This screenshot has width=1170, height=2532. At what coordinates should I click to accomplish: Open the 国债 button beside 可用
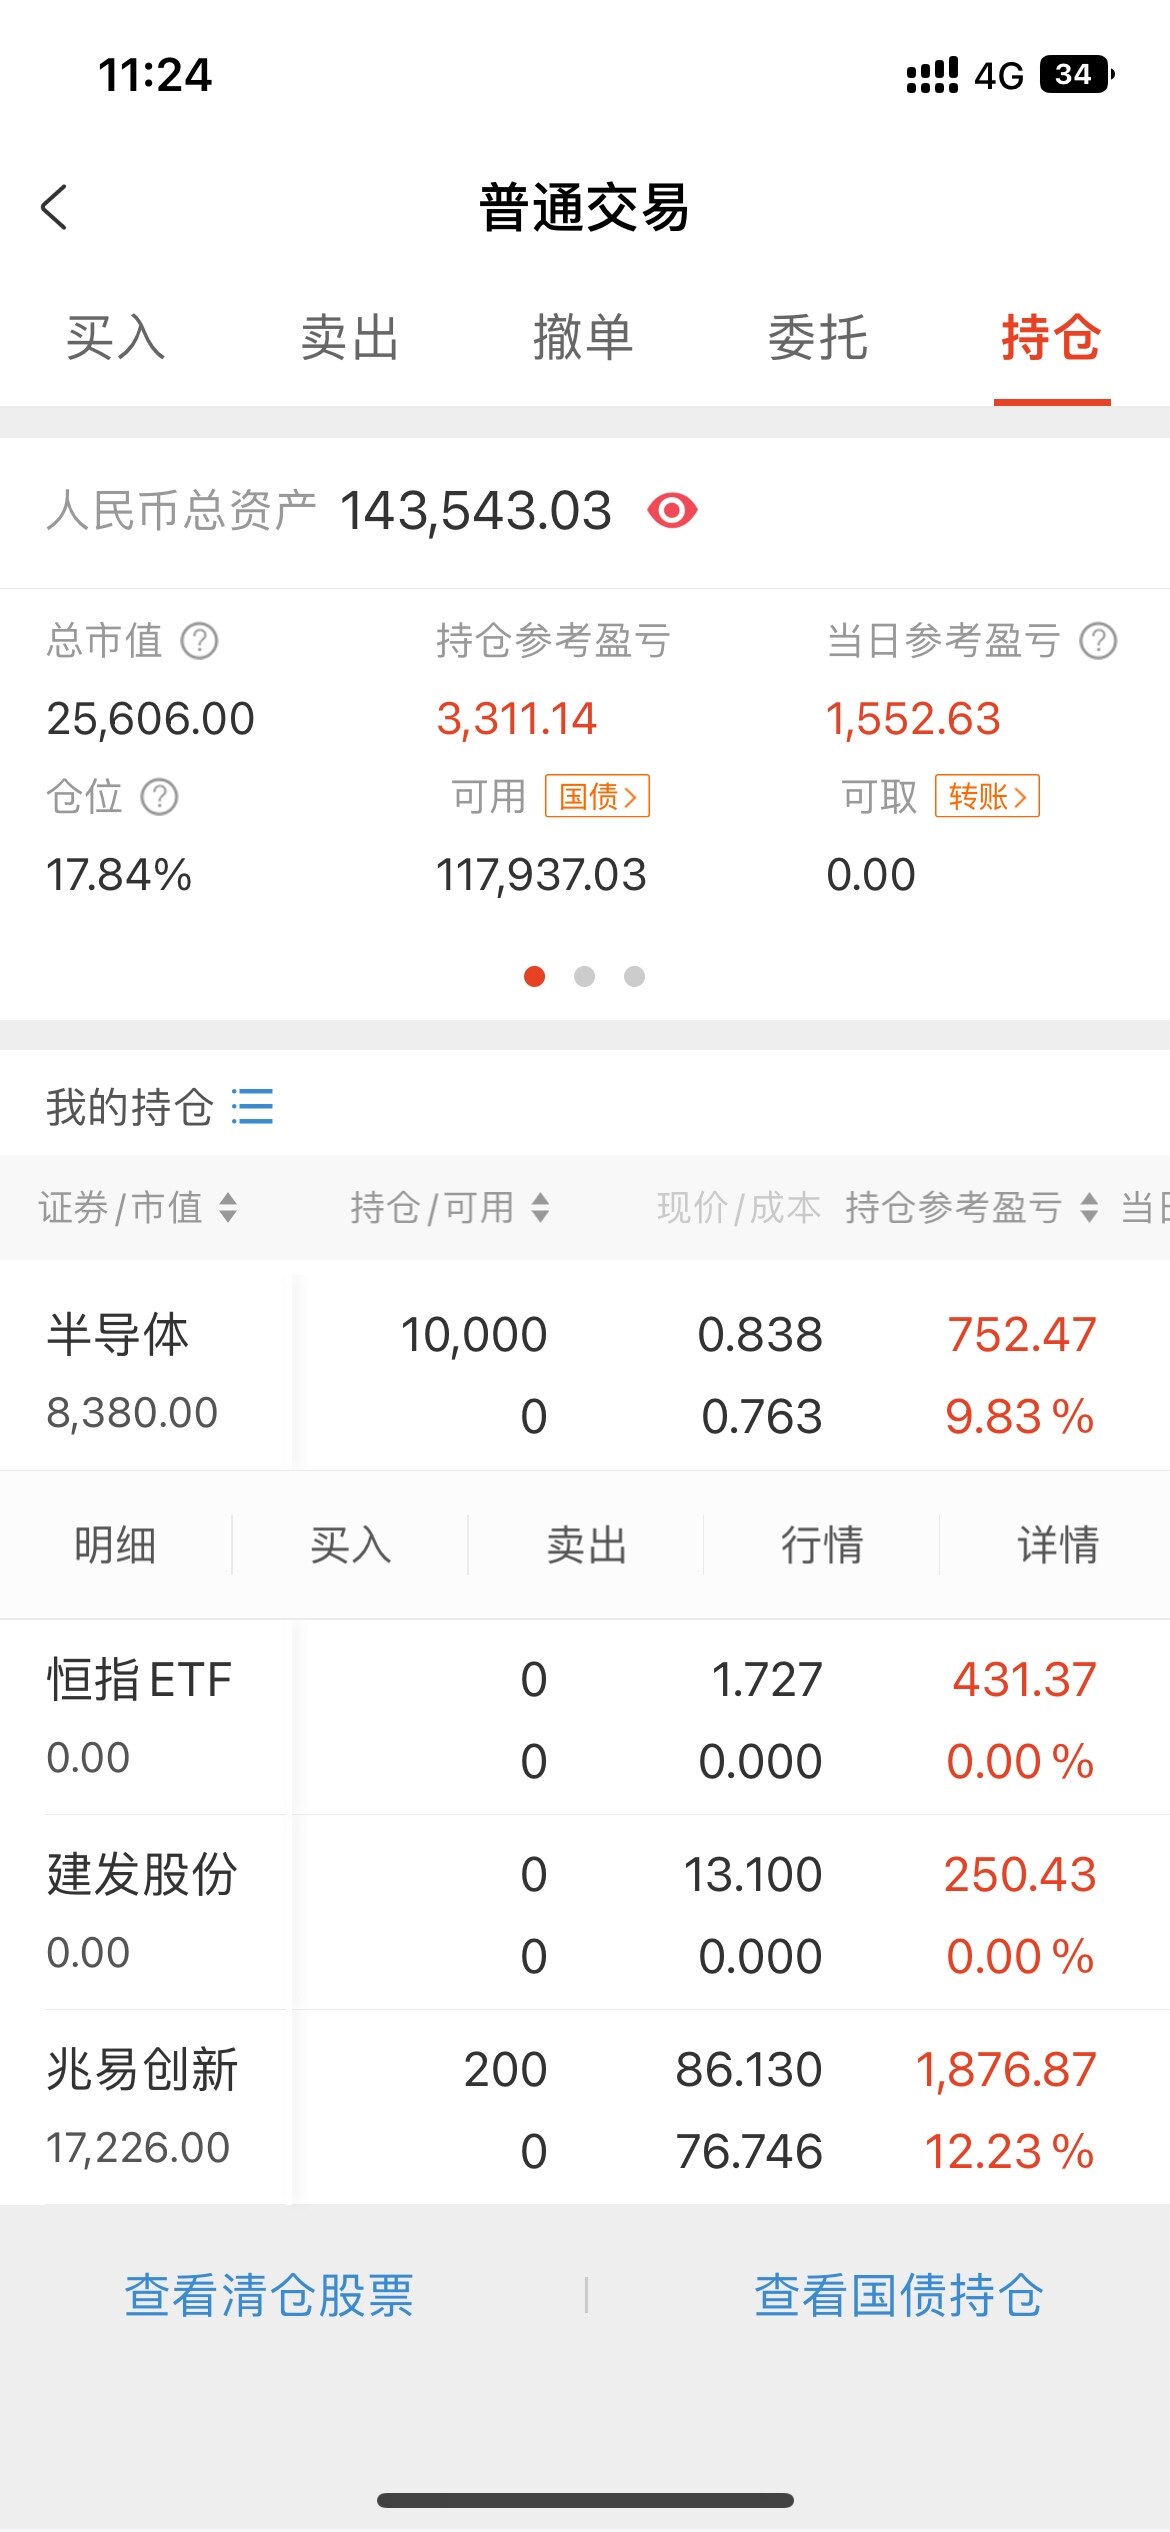597,796
